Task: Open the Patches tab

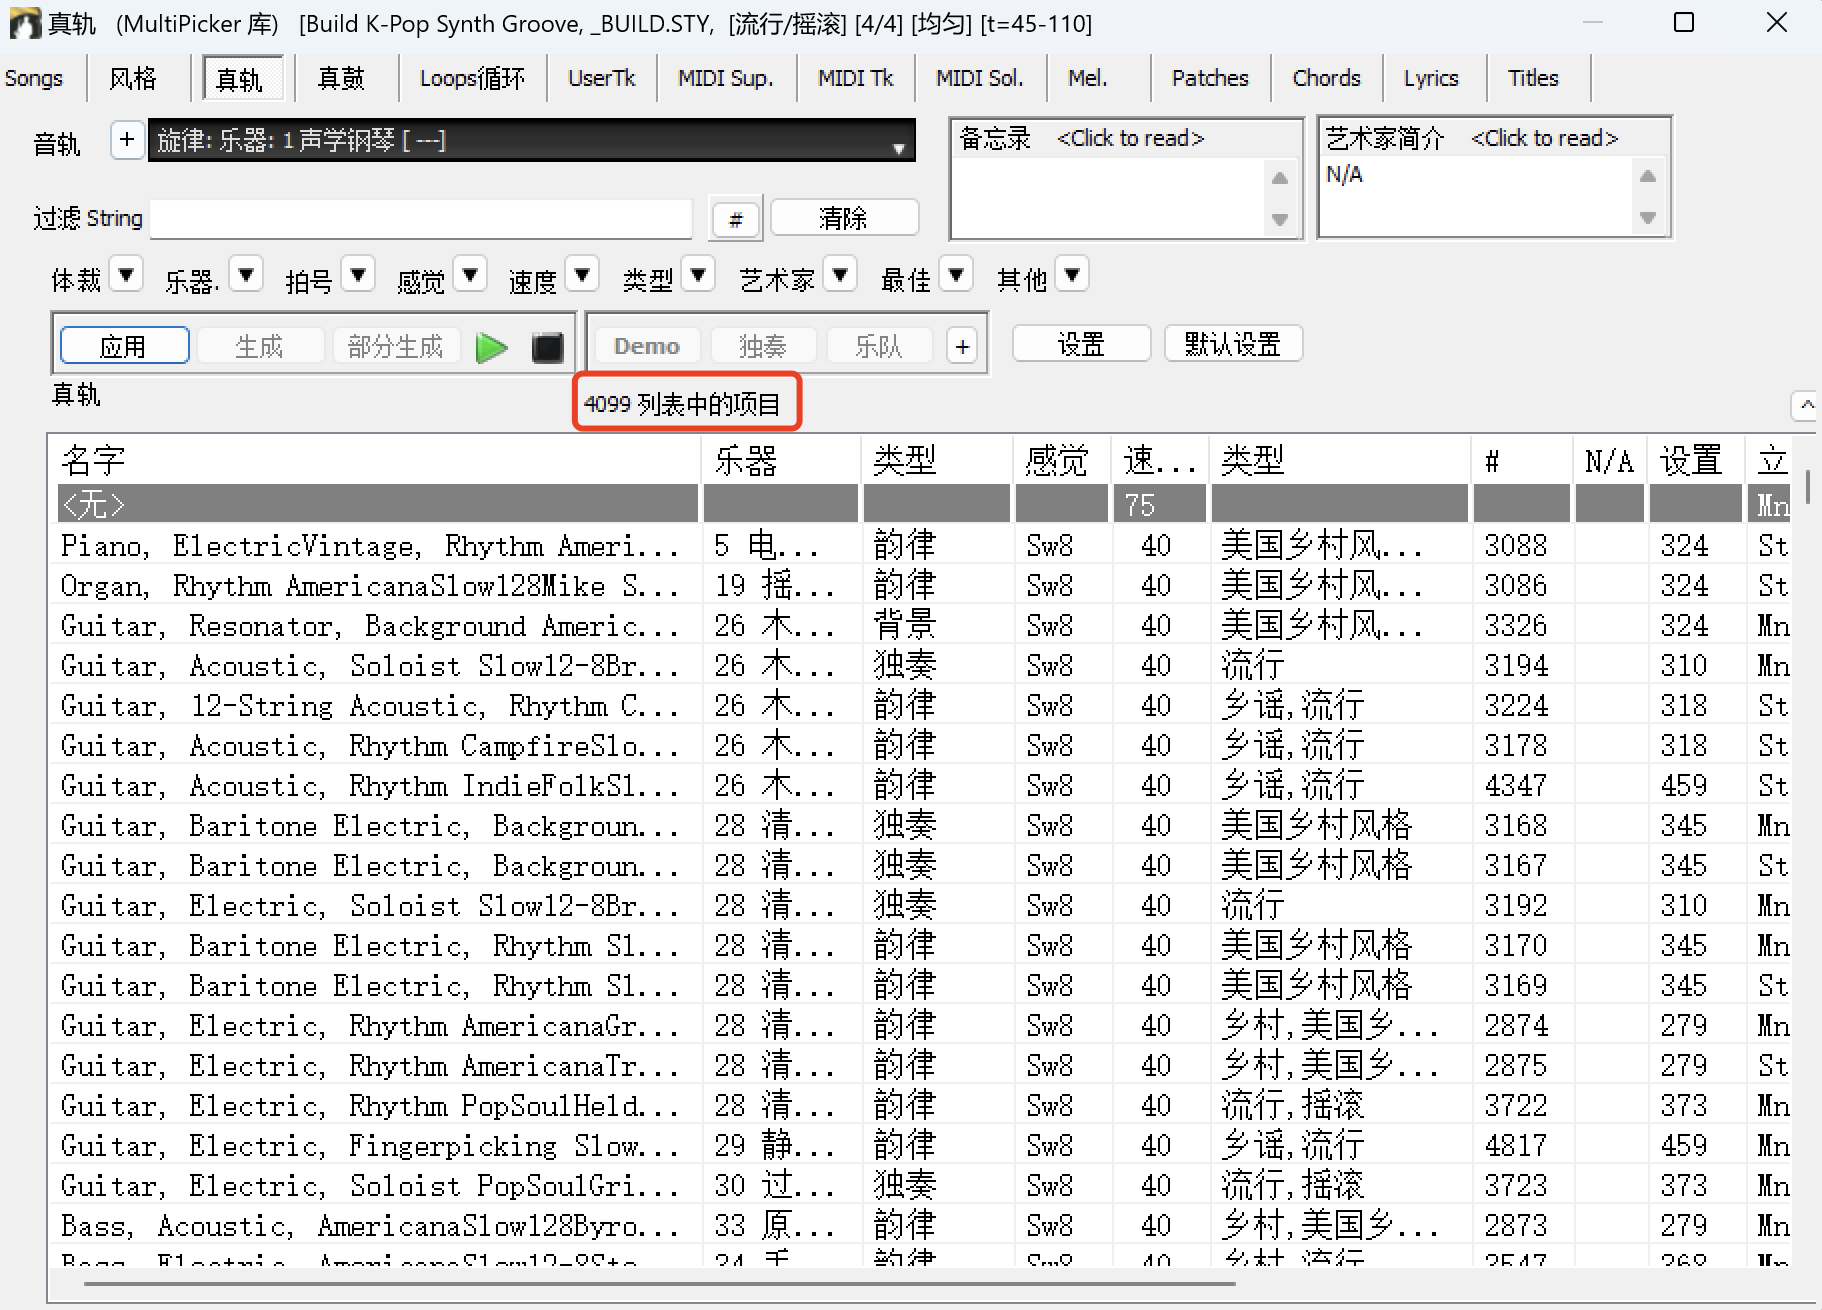Action: pyautogui.click(x=1210, y=78)
